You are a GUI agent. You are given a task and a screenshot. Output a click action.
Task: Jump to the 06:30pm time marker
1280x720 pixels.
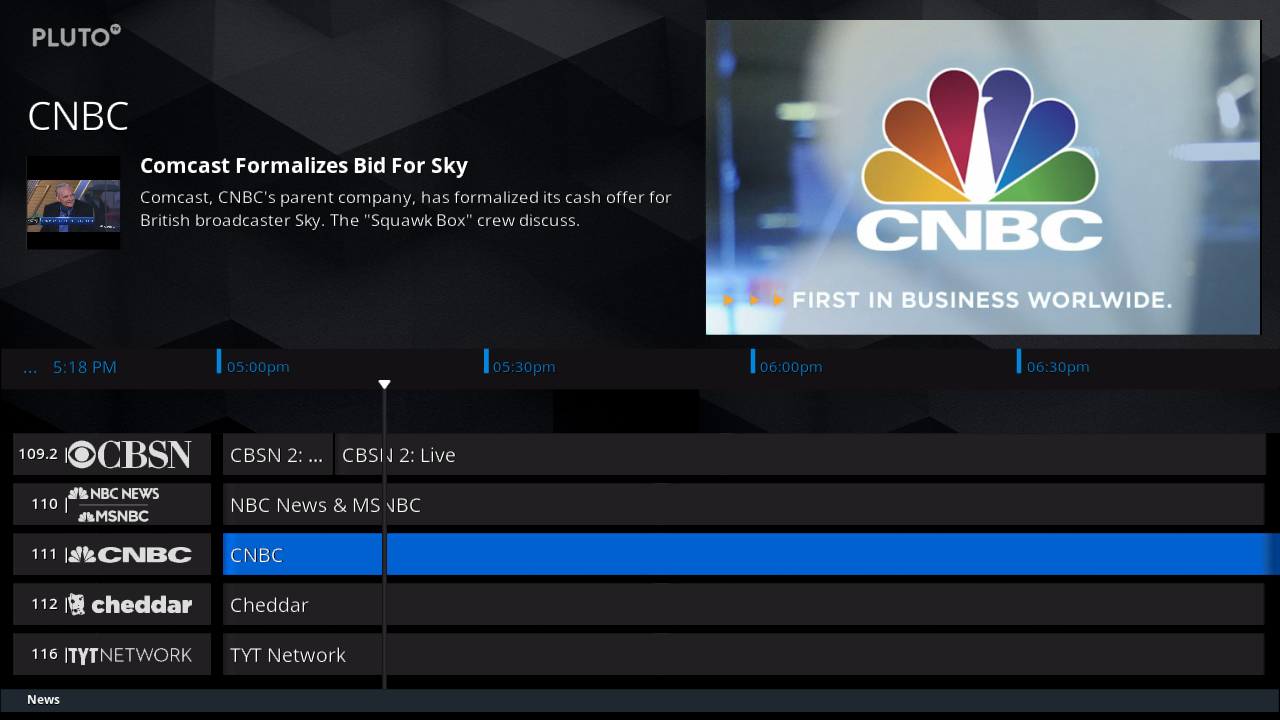point(1057,367)
